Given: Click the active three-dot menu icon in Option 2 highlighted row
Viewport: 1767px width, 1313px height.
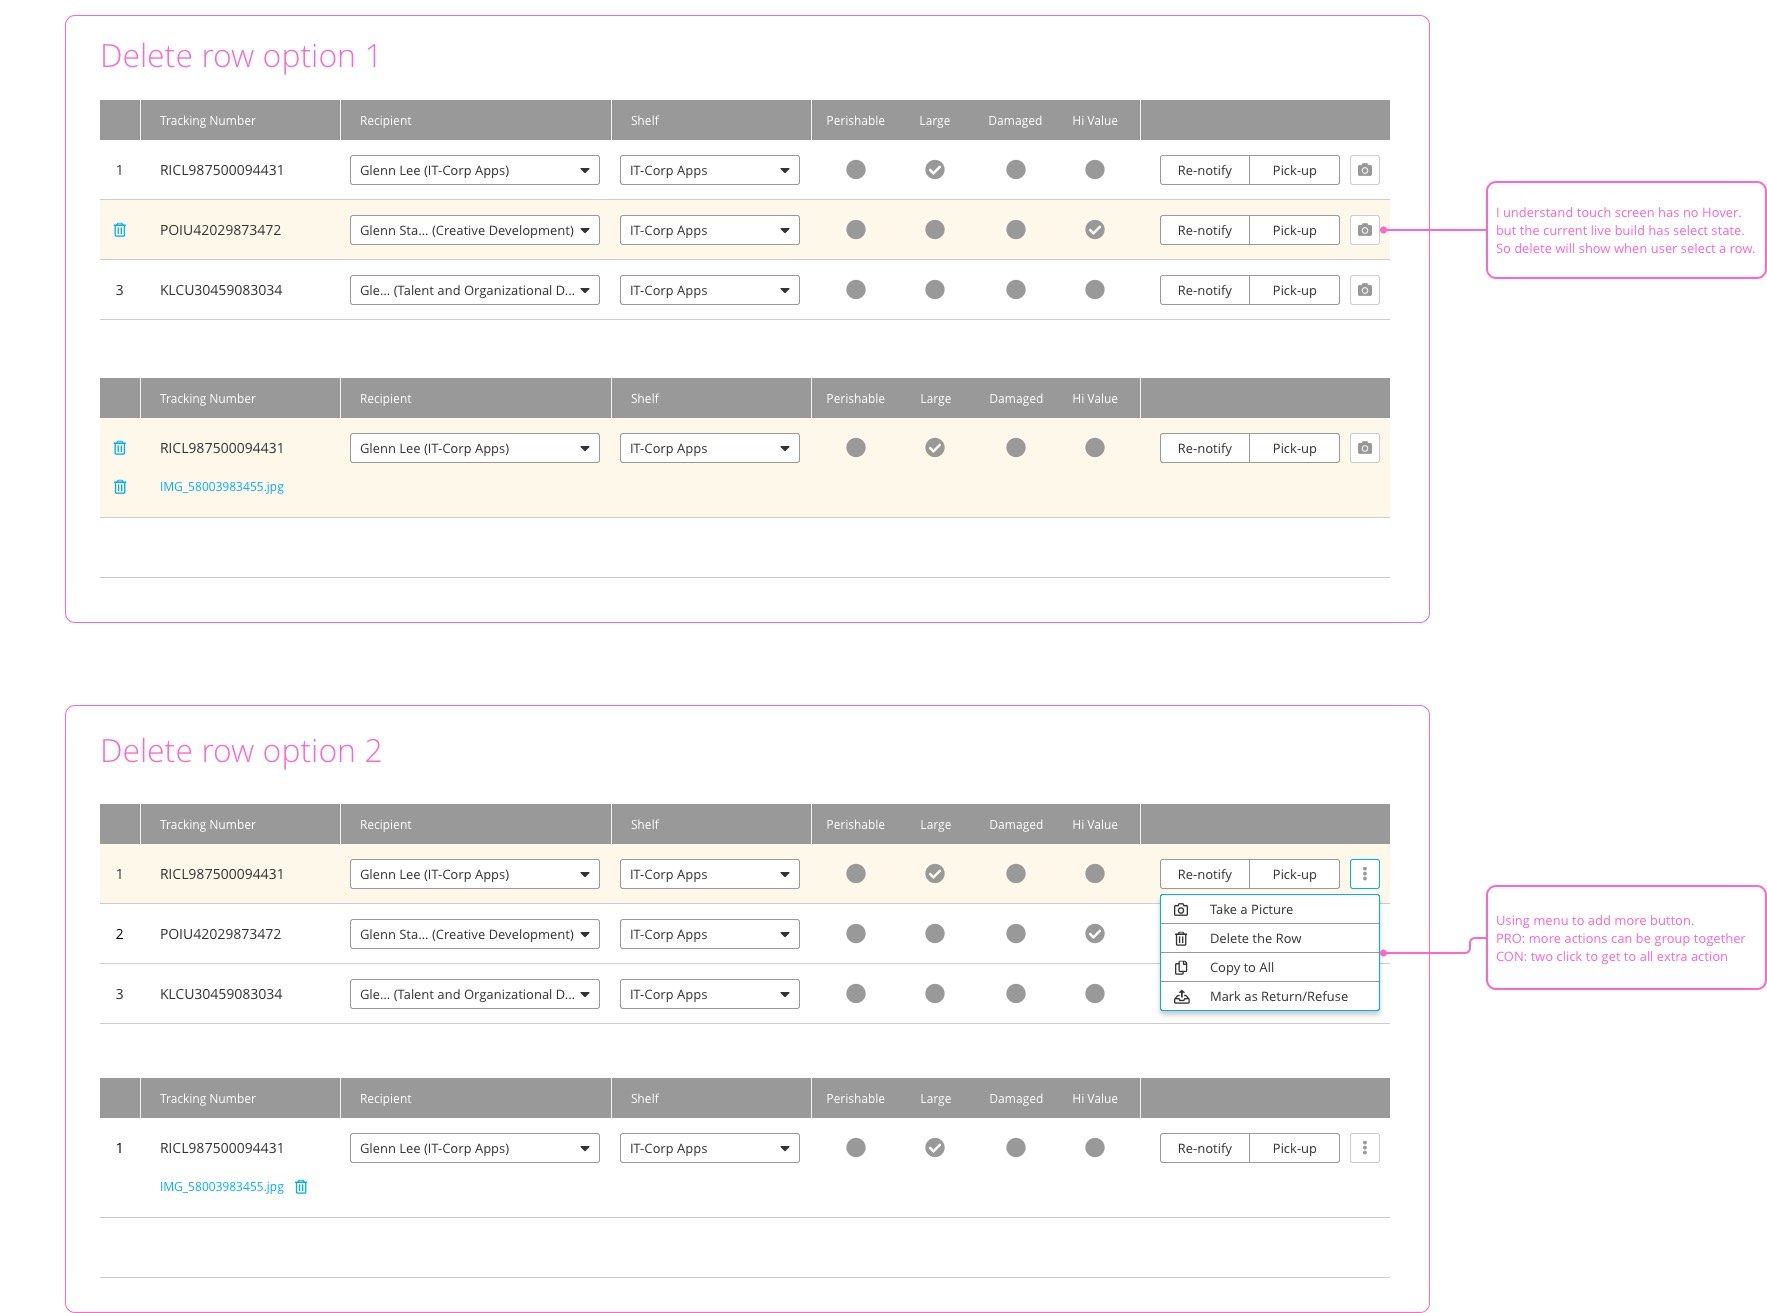Looking at the screenshot, I should [x=1364, y=874].
